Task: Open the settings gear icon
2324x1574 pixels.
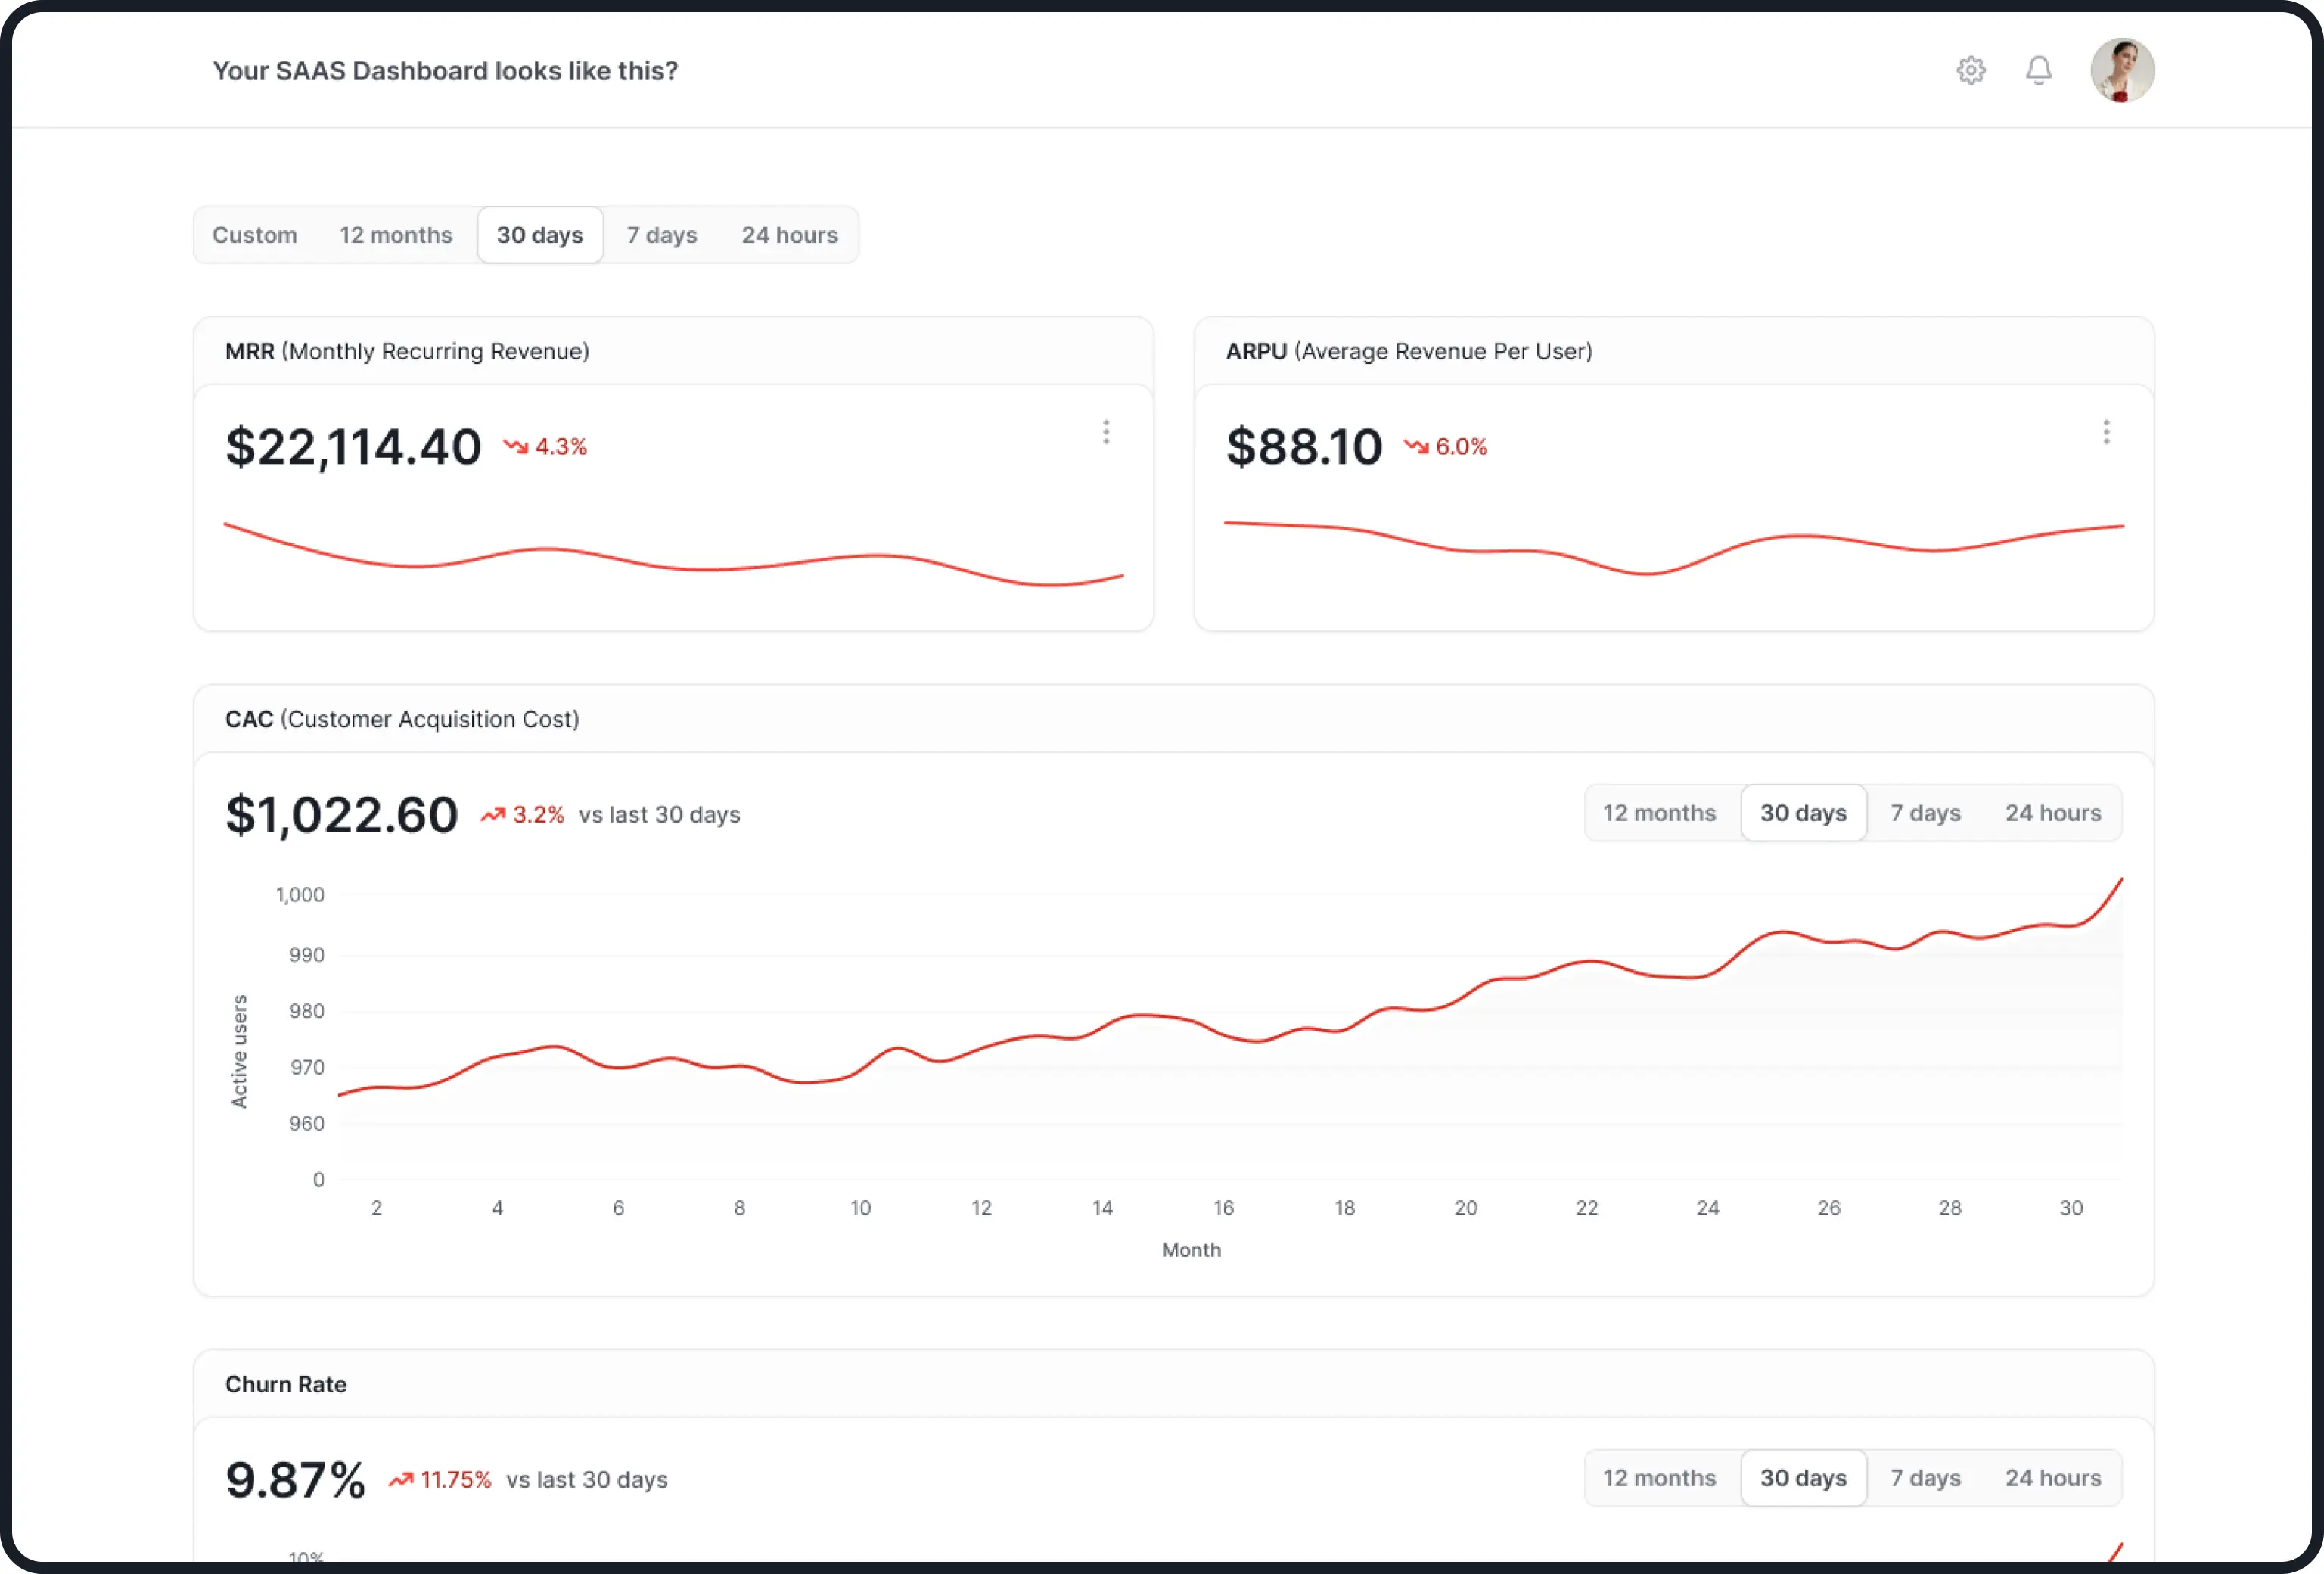Action: click(x=1970, y=70)
